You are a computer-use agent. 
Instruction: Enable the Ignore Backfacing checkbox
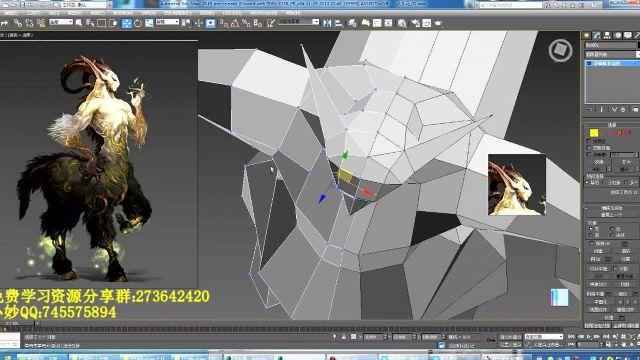(x=589, y=147)
